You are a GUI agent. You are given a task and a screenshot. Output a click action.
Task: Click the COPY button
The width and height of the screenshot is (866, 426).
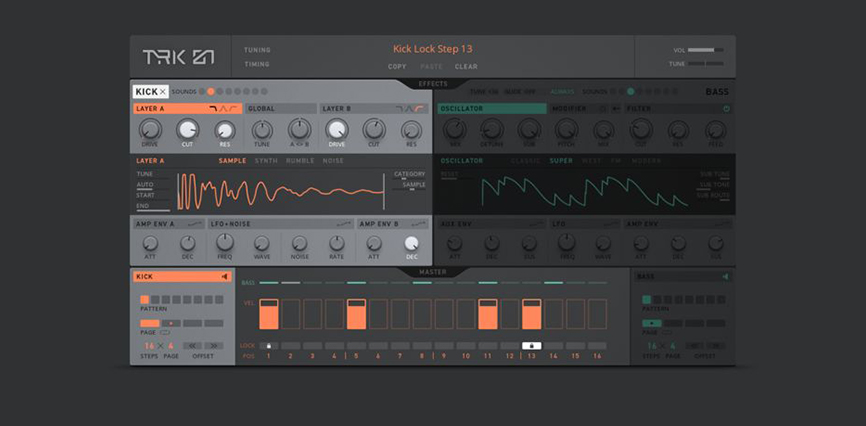(397, 66)
